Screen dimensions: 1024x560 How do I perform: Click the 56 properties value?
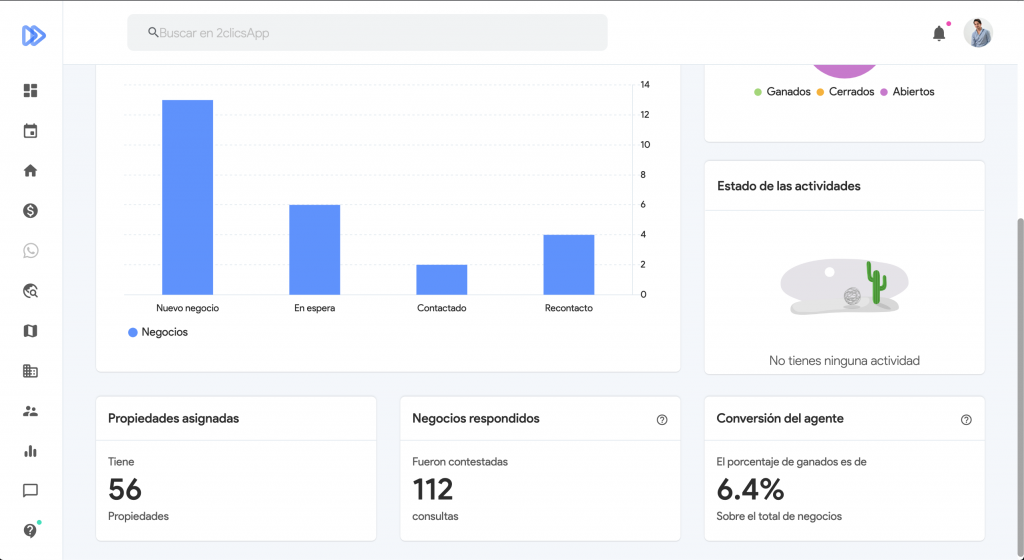click(x=125, y=490)
